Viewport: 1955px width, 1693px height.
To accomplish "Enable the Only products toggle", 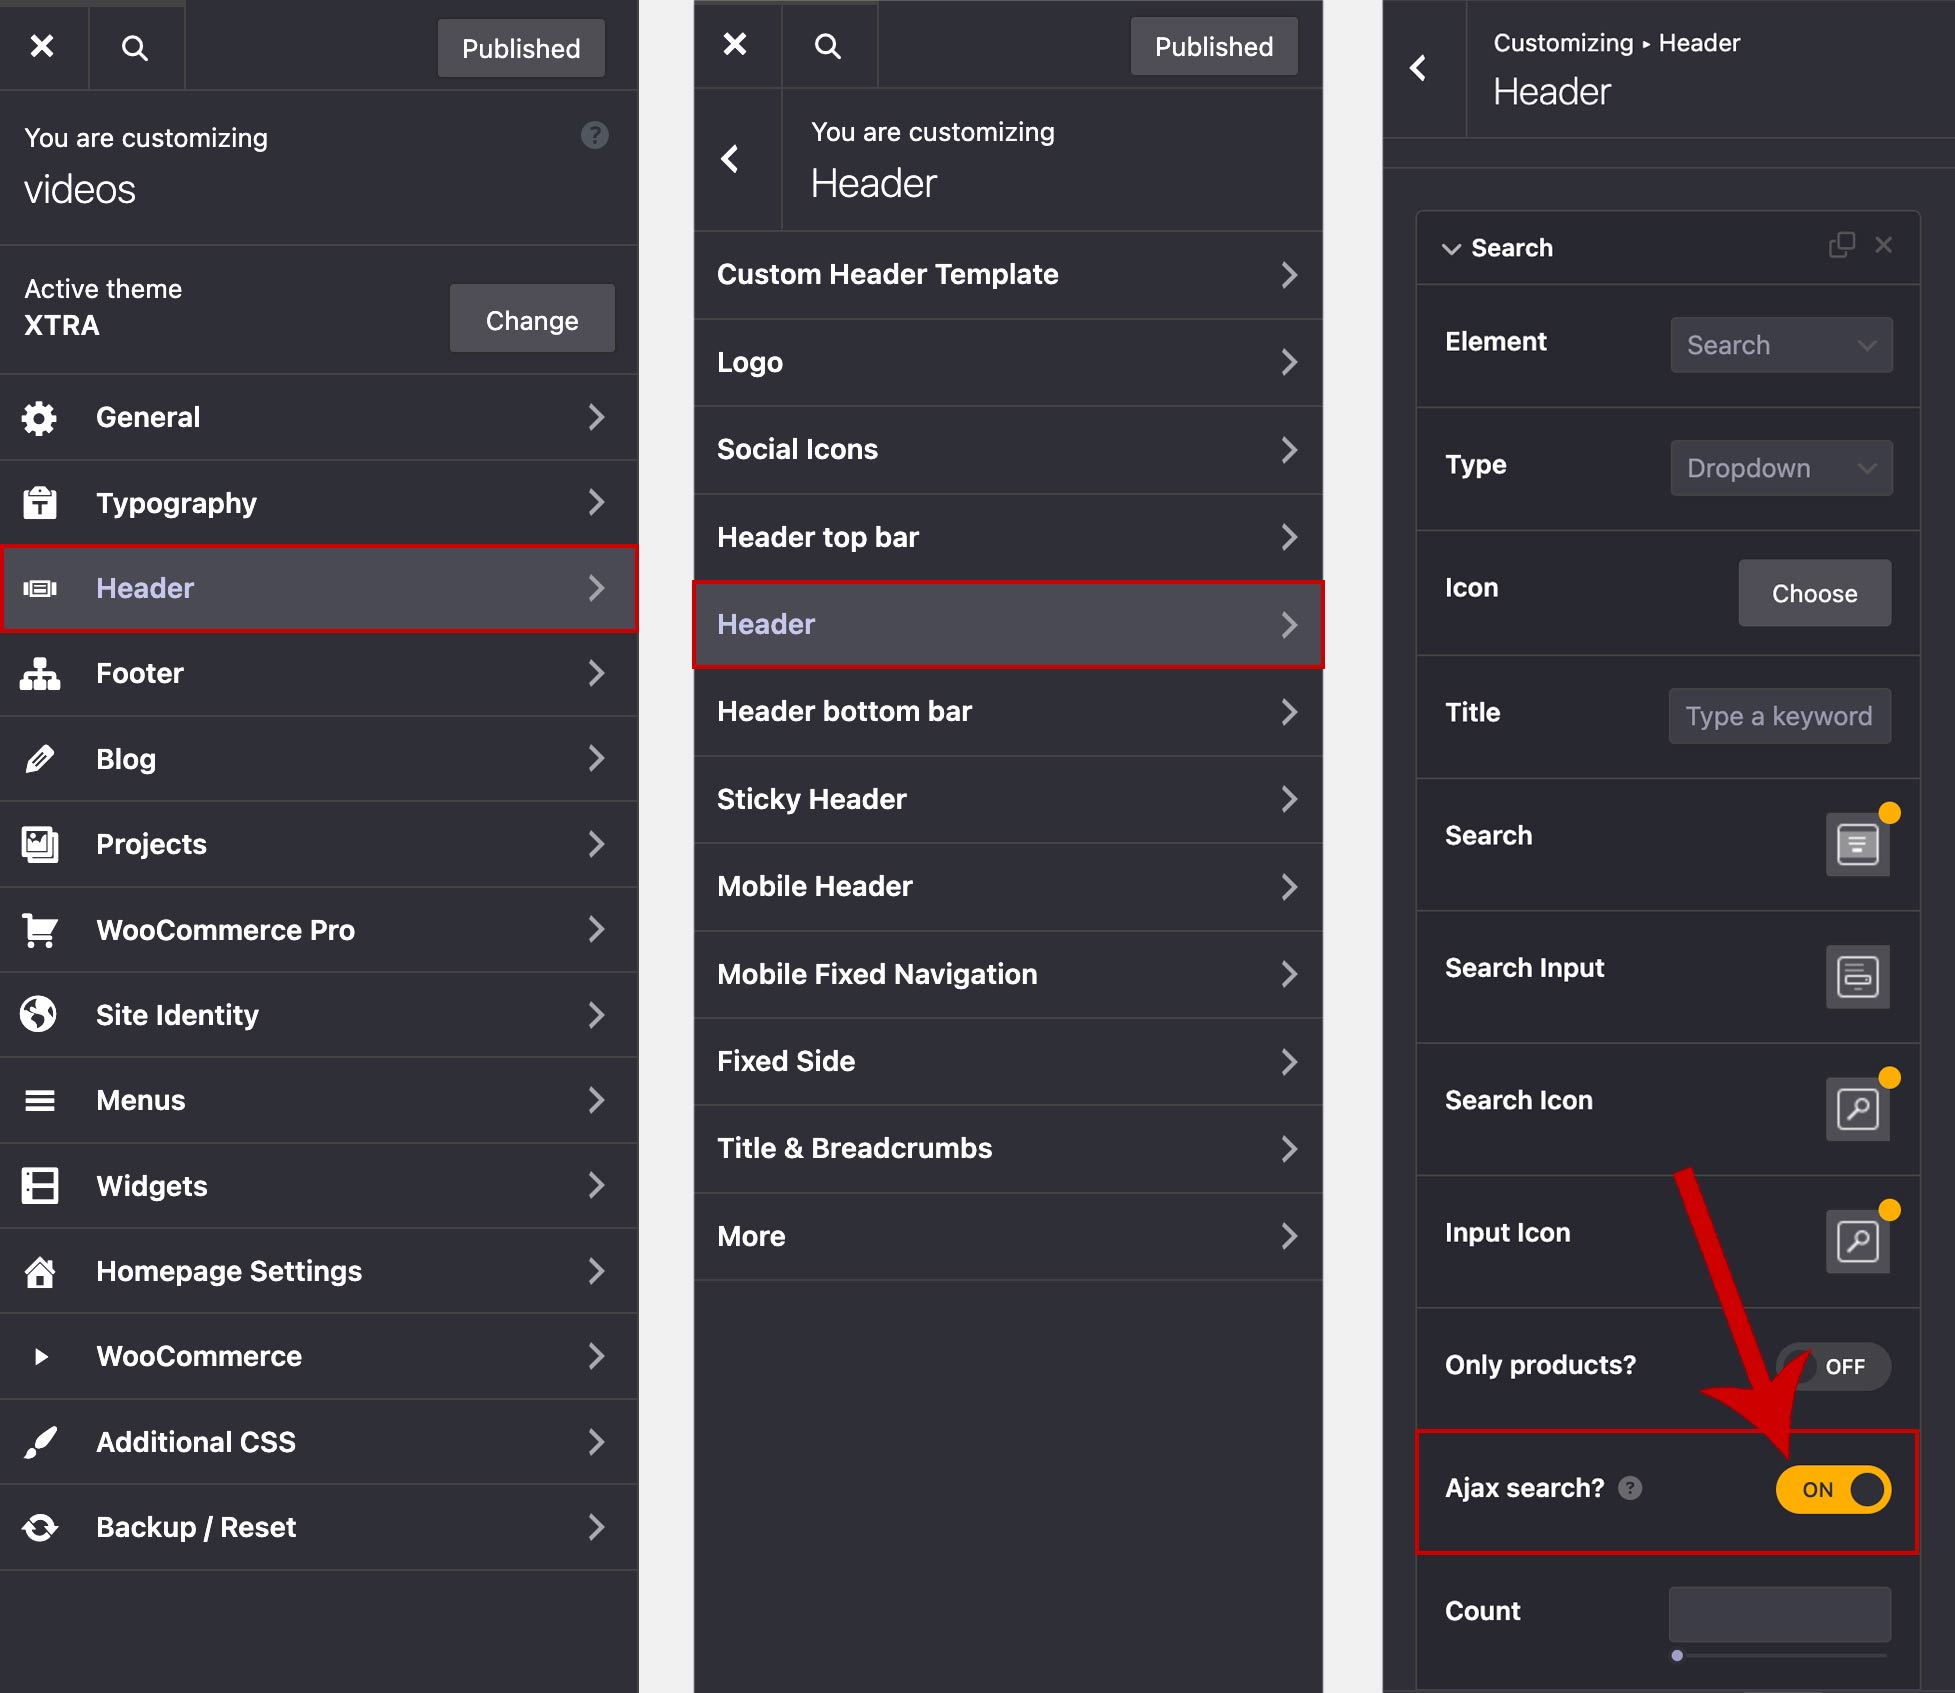I will (1833, 1366).
